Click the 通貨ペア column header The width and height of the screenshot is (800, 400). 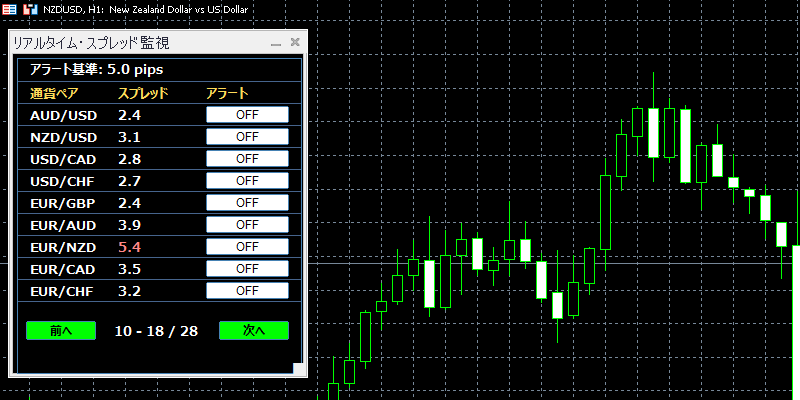[55, 93]
